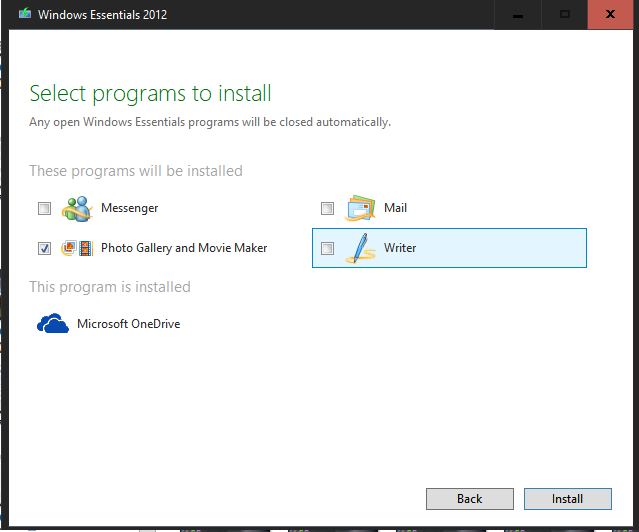The image size is (639, 532).
Task: Click the Writer label text
Action: pyautogui.click(x=400, y=248)
